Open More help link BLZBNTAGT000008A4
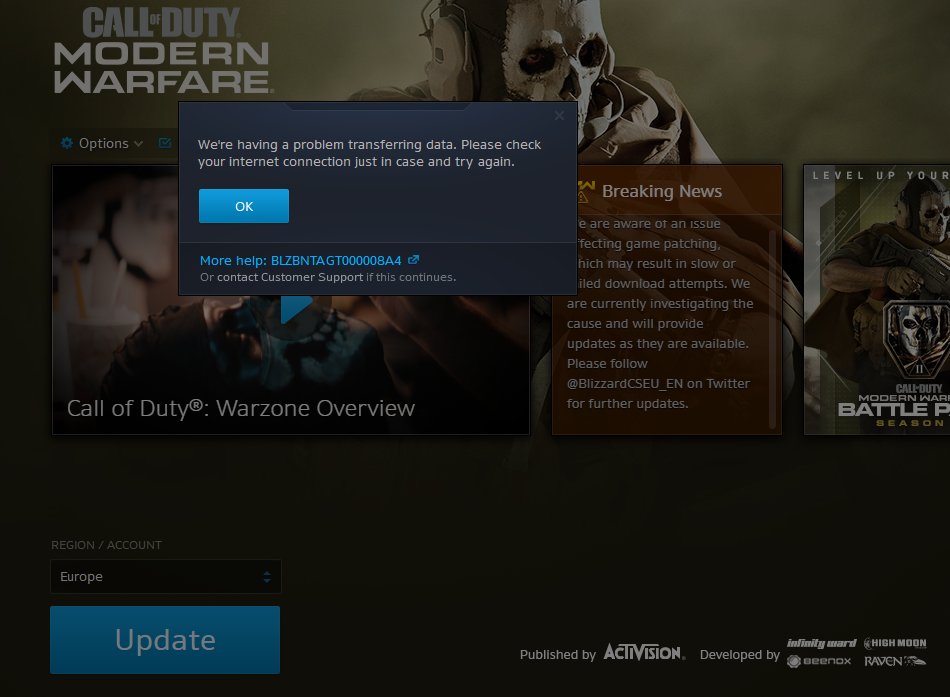This screenshot has height=697, width=950. pos(301,261)
